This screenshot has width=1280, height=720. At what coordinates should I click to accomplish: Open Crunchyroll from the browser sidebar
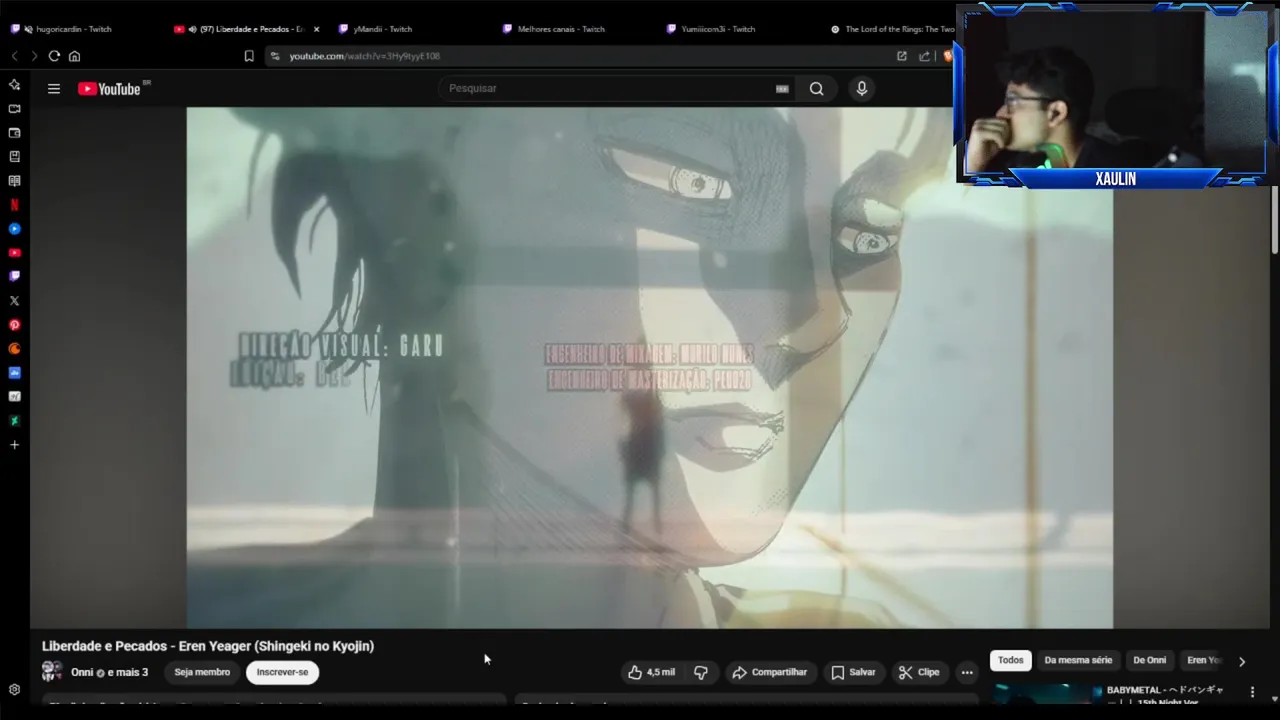[14, 349]
